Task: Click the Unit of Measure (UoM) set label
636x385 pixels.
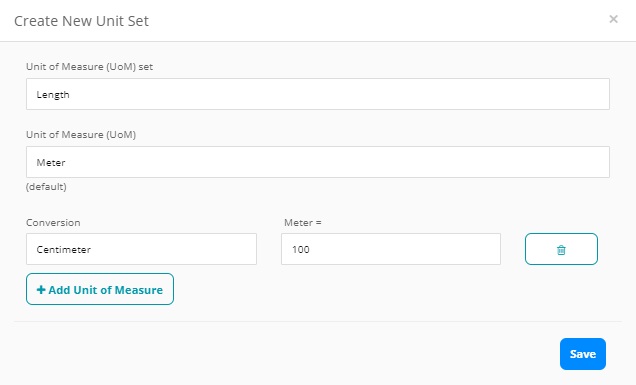Action: (89, 67)
